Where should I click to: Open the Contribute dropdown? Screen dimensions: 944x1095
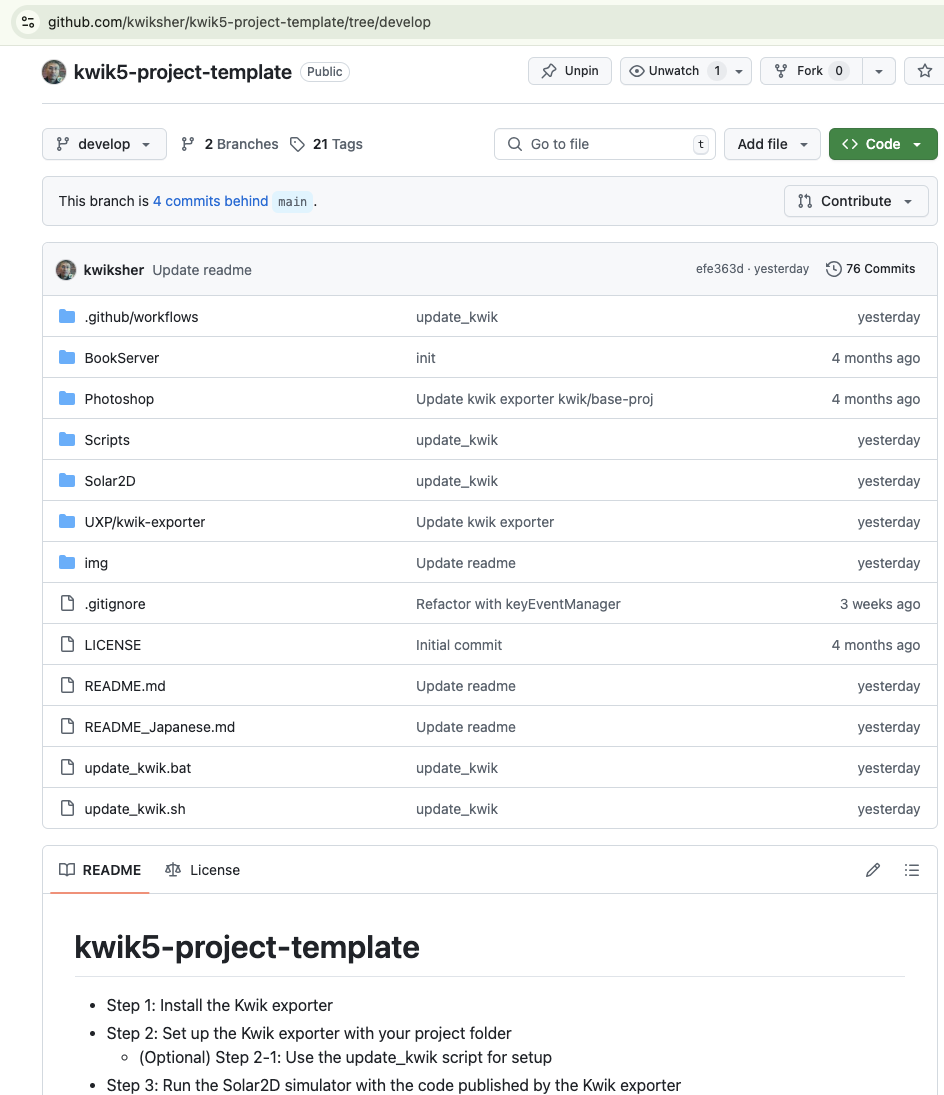(856, 201)
